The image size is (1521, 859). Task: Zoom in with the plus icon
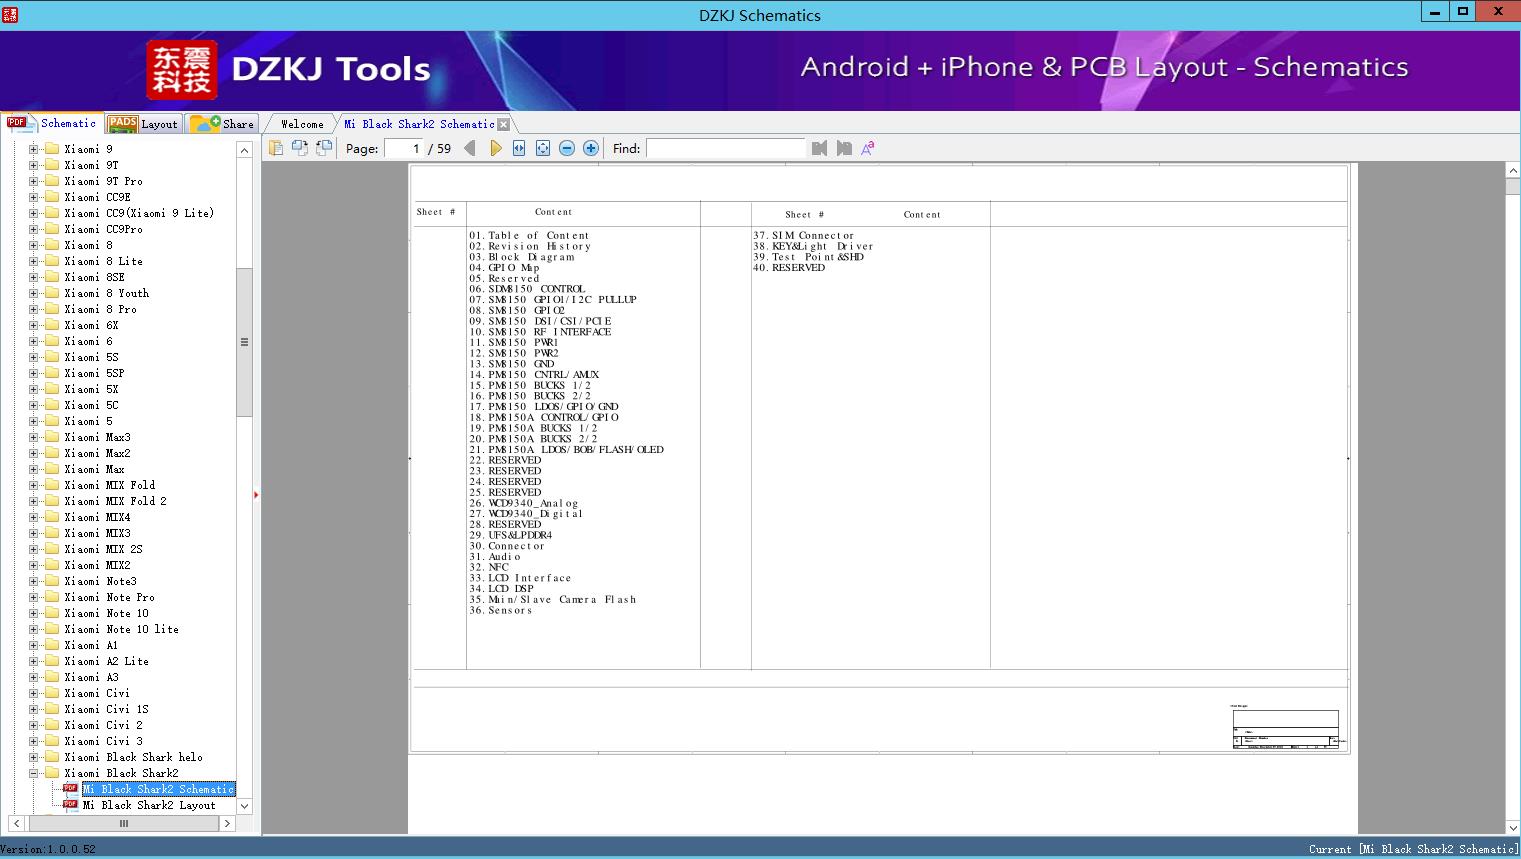tap(591, 148)
